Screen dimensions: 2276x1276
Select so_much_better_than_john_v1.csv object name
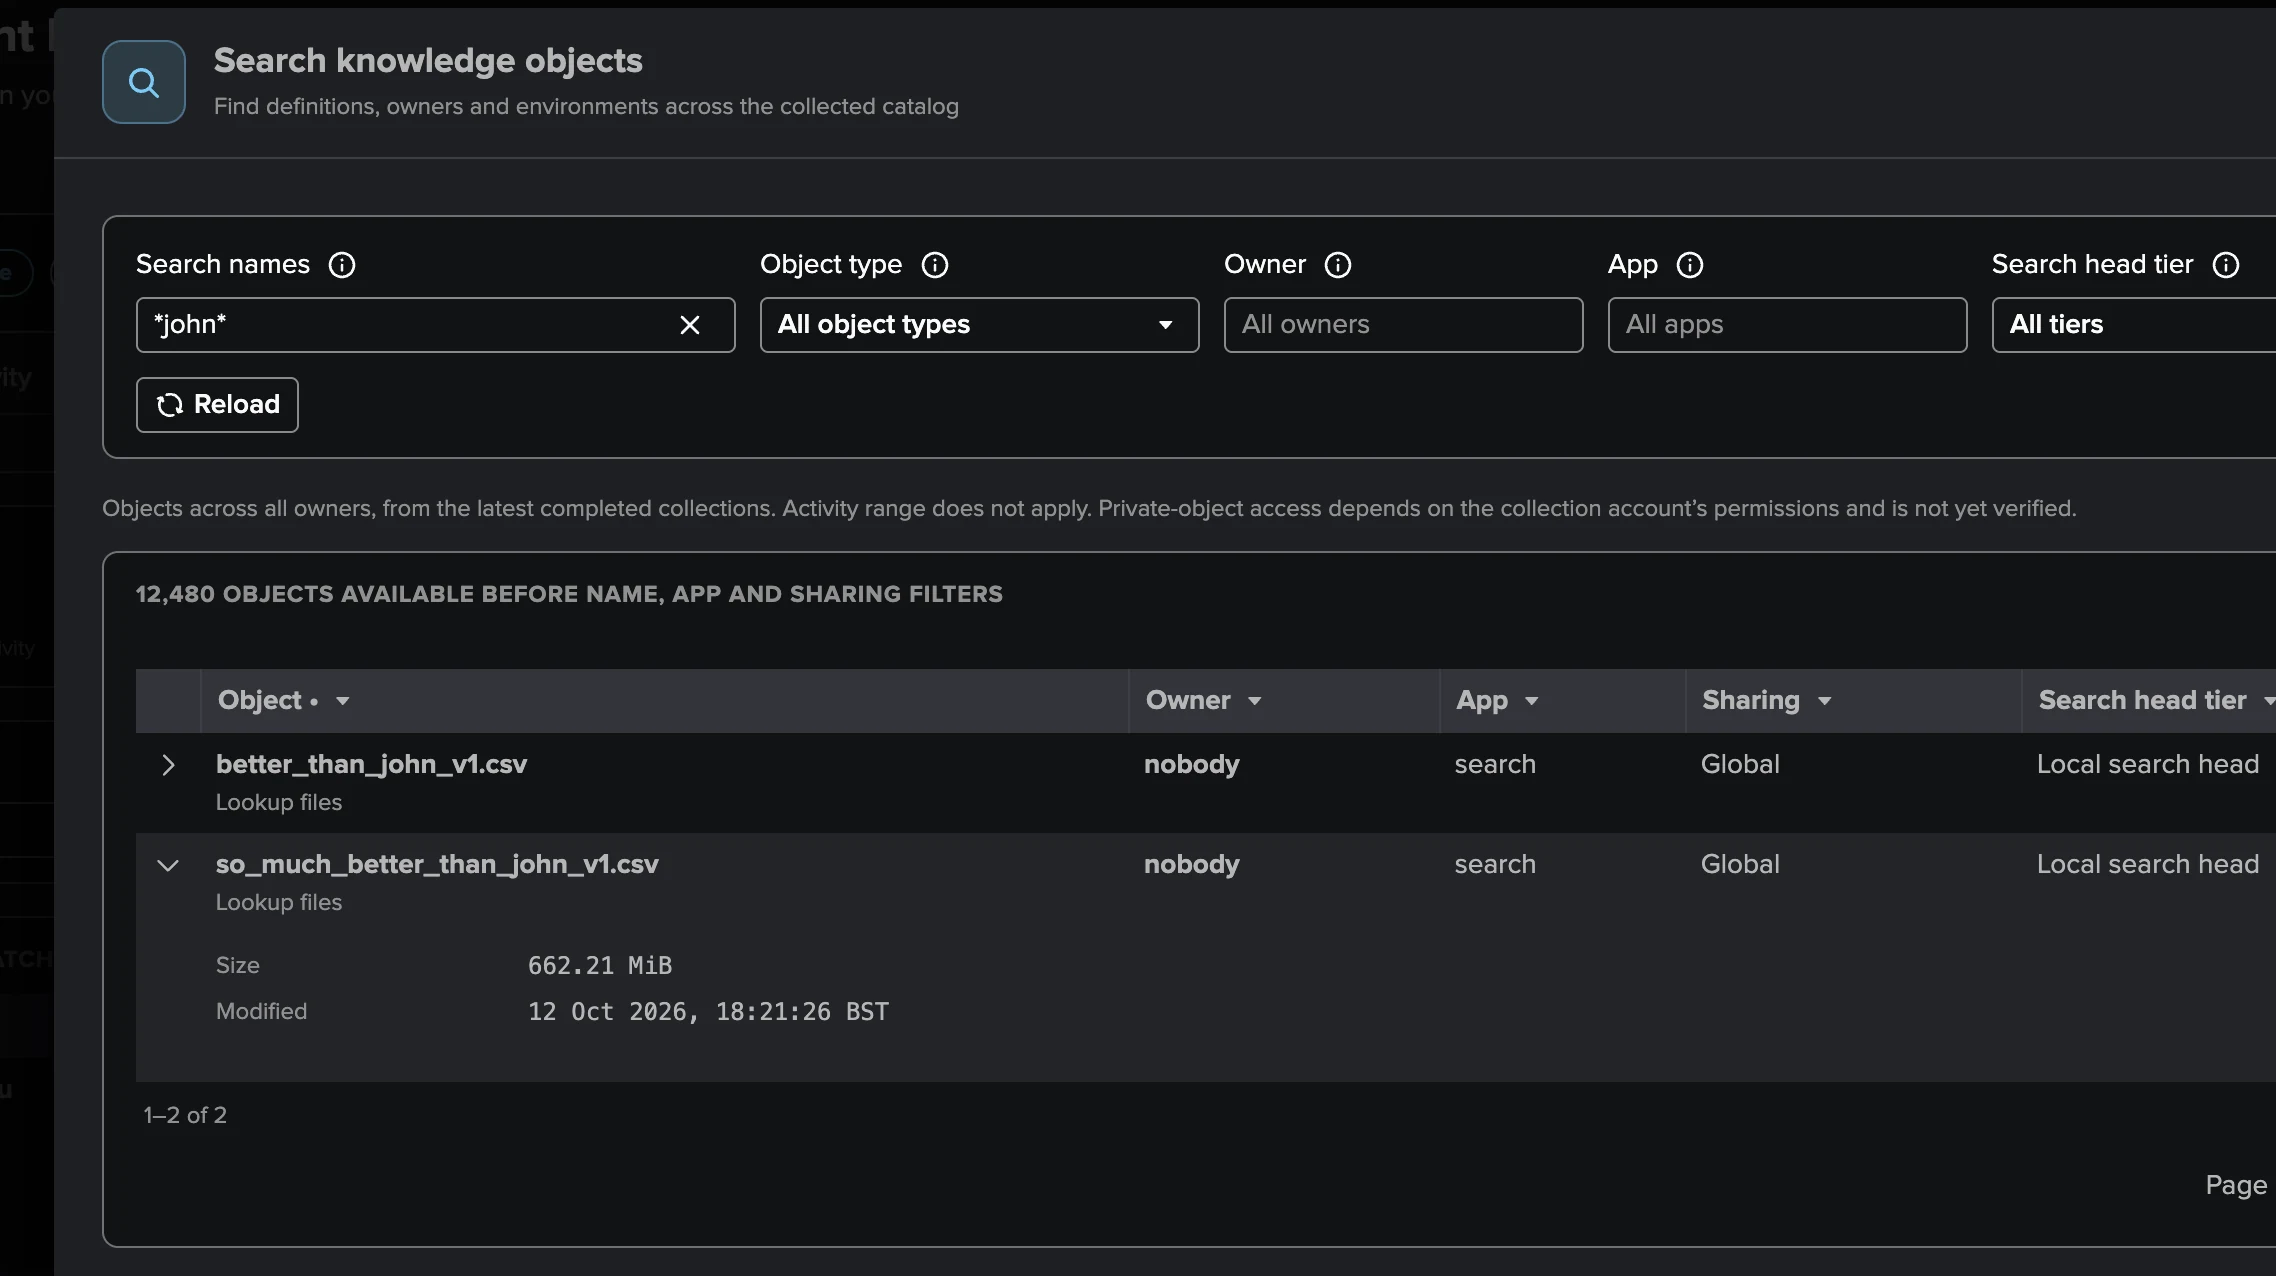point(437,865)
